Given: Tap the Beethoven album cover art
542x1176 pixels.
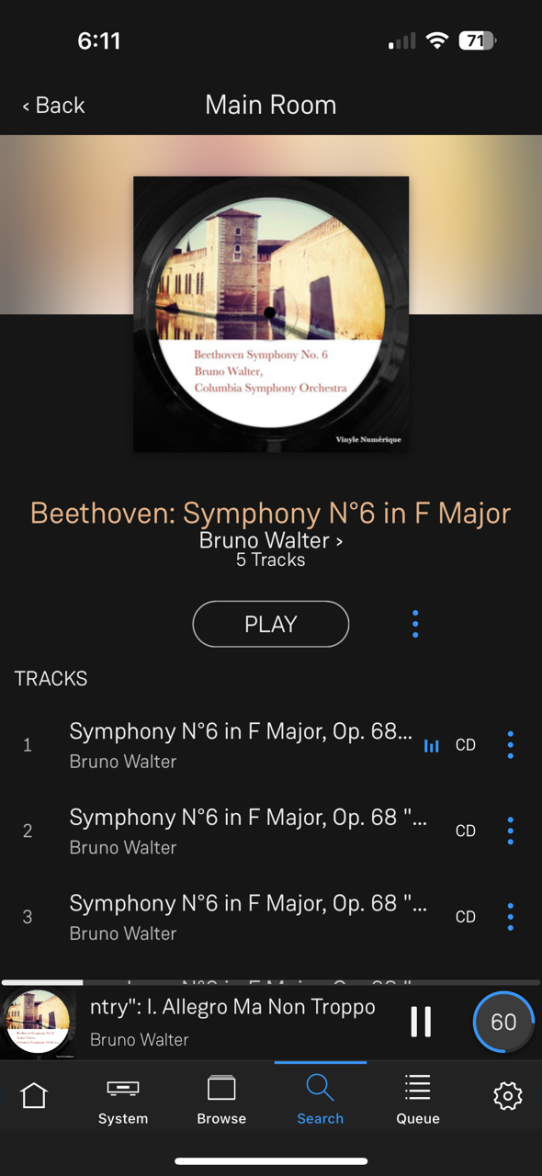Looking at the screenshot, I should [271, 314].
